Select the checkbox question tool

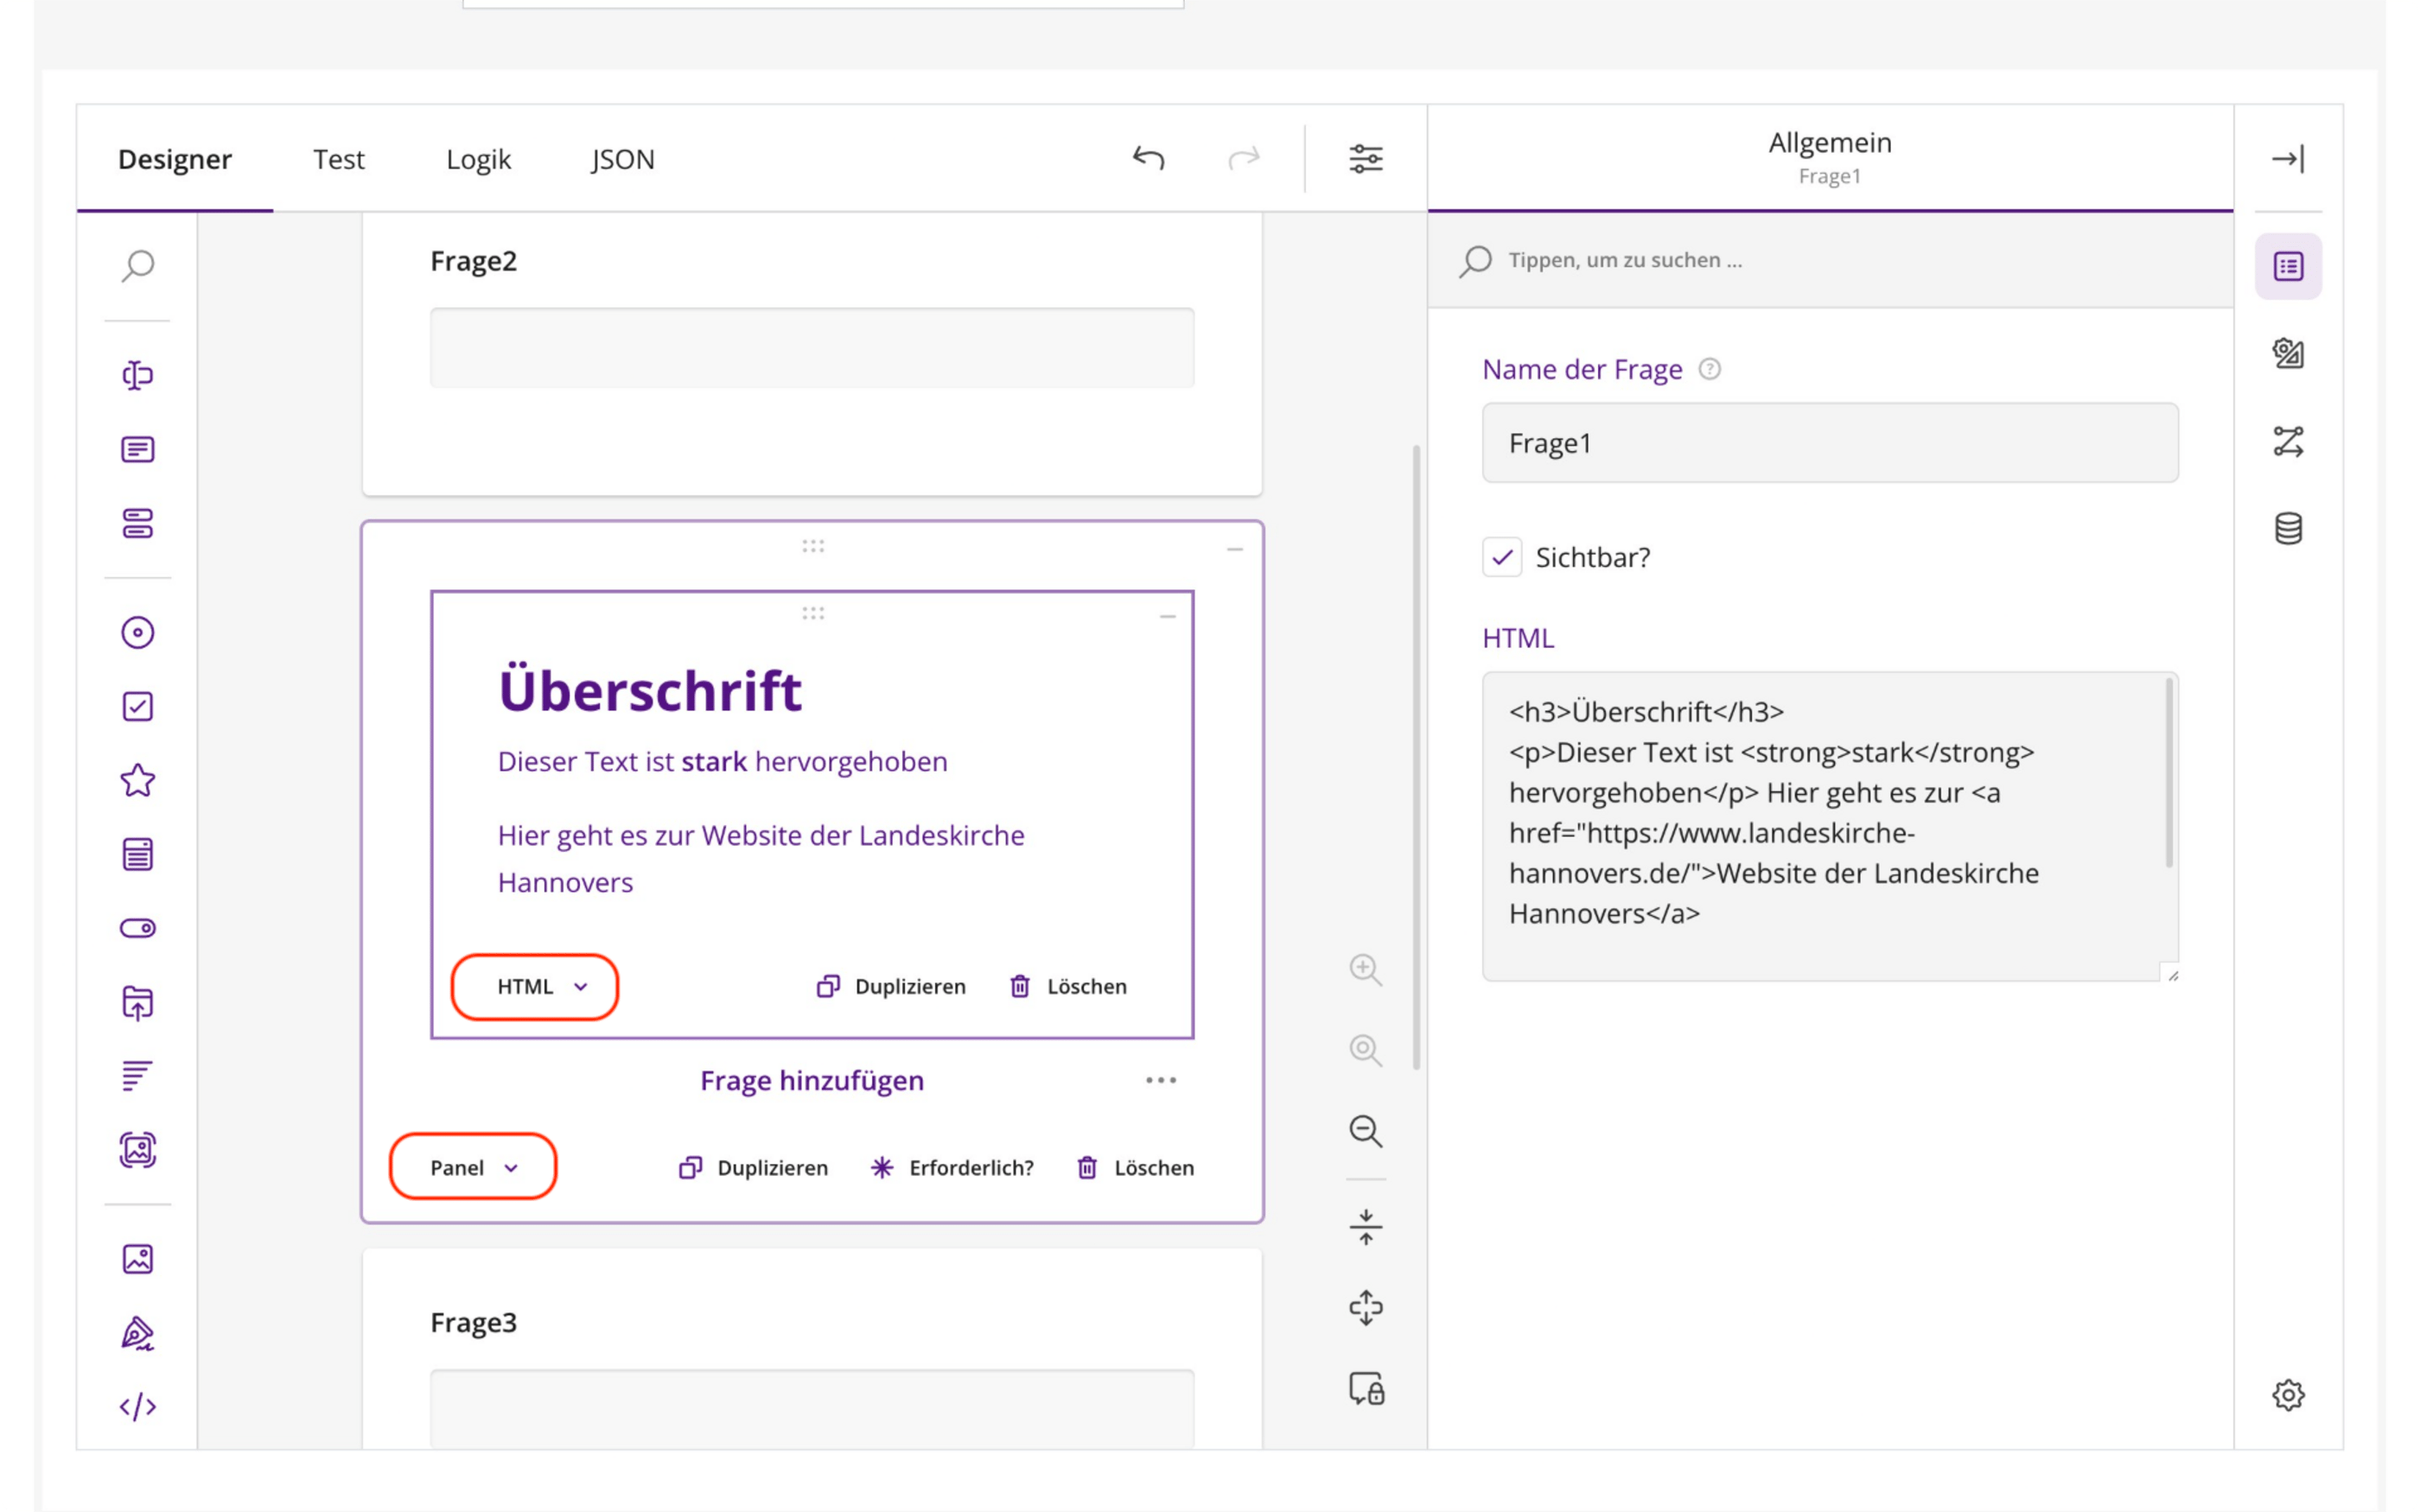[138, 707]
